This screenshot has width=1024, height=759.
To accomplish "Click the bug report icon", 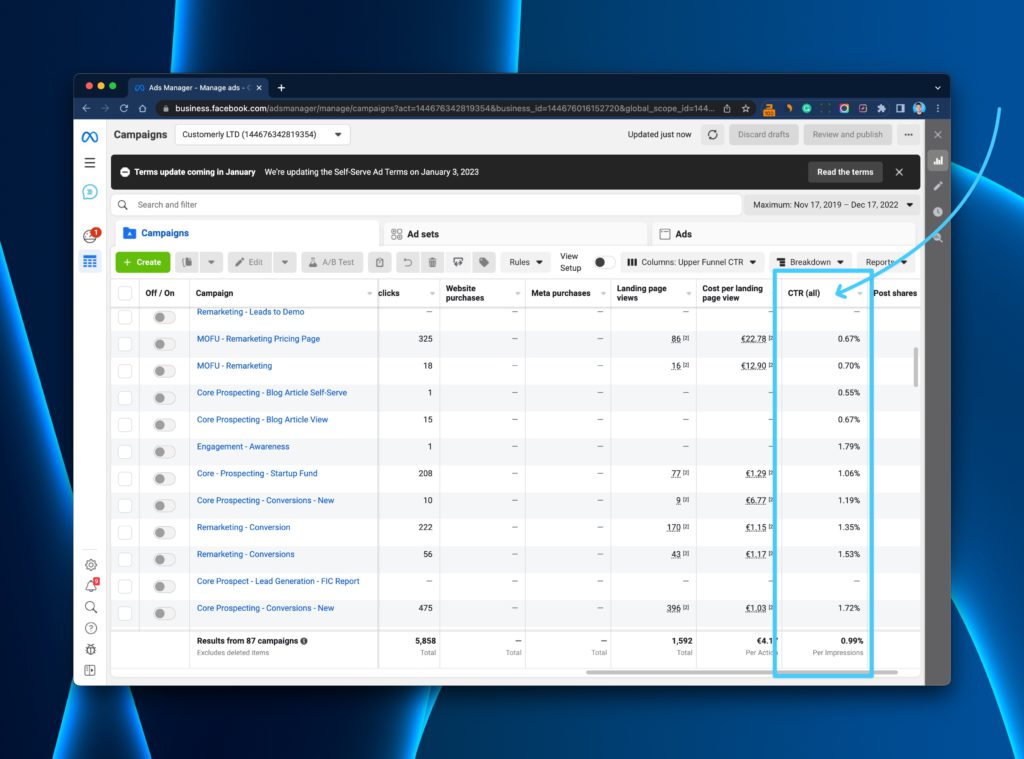I will (x=91, y=649).
